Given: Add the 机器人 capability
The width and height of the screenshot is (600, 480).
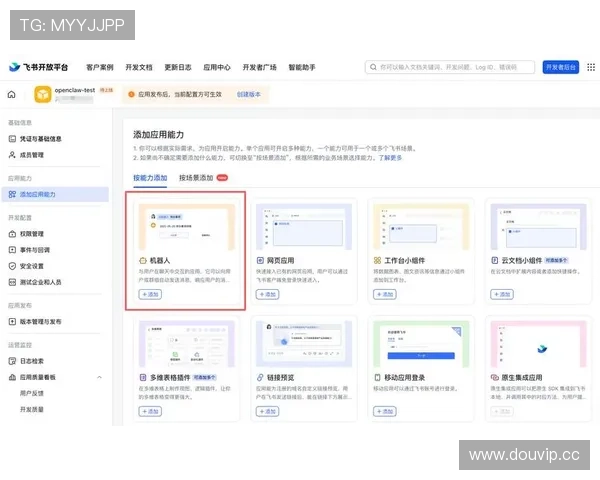Looking at the screenshot, I should click(x=150, y=294).
